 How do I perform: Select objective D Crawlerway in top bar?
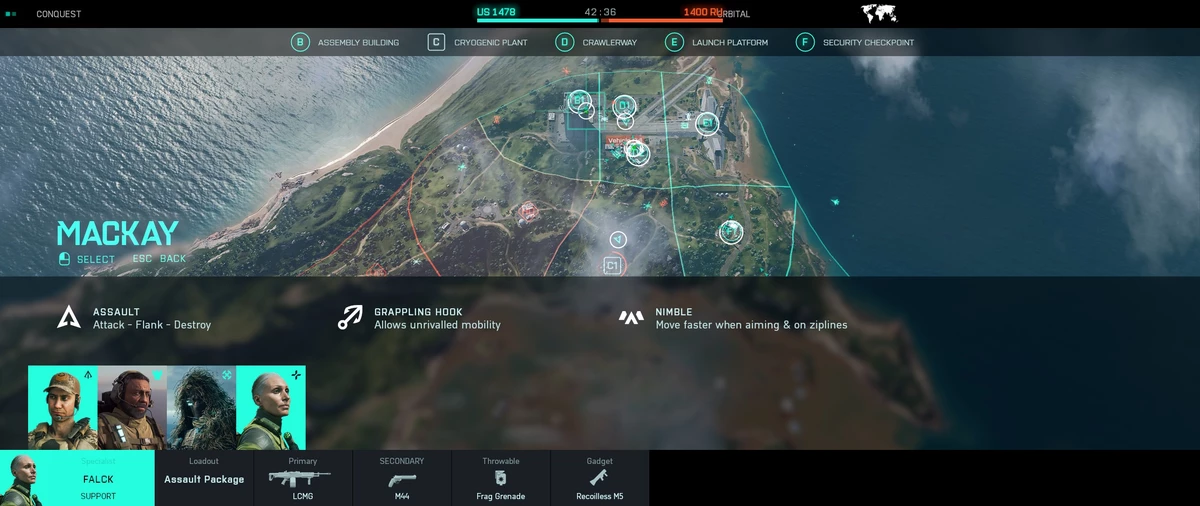597,42
